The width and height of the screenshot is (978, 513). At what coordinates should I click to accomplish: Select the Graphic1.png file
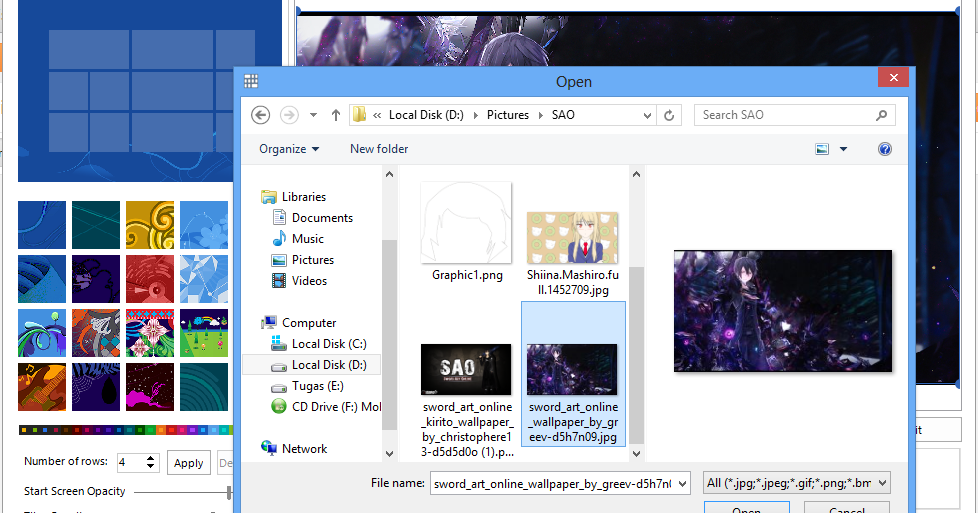click(467, 232)
